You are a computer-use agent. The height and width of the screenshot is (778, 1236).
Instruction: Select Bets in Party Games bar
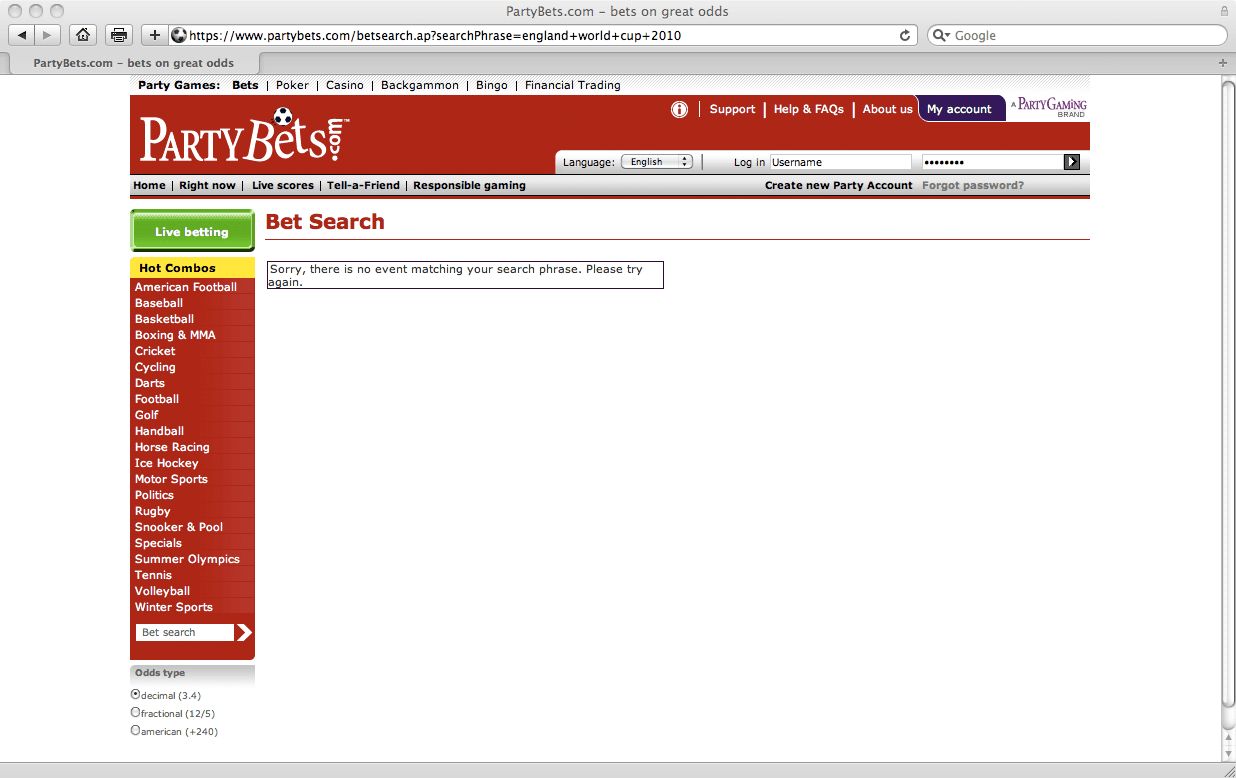[245, 85]
